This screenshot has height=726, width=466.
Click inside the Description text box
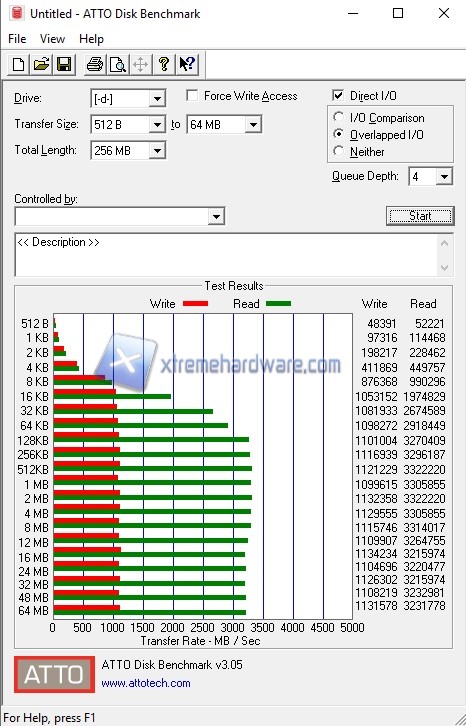coord(227,254)
